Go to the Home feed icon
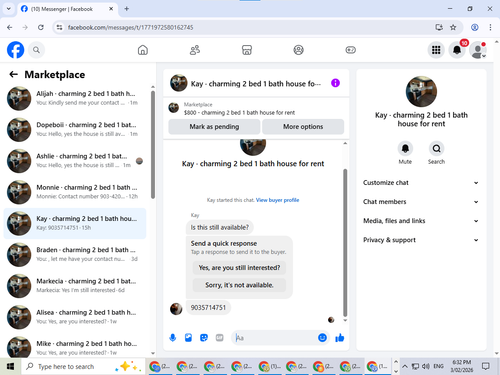This screenshot has height=375, width=500. [143, 50]
